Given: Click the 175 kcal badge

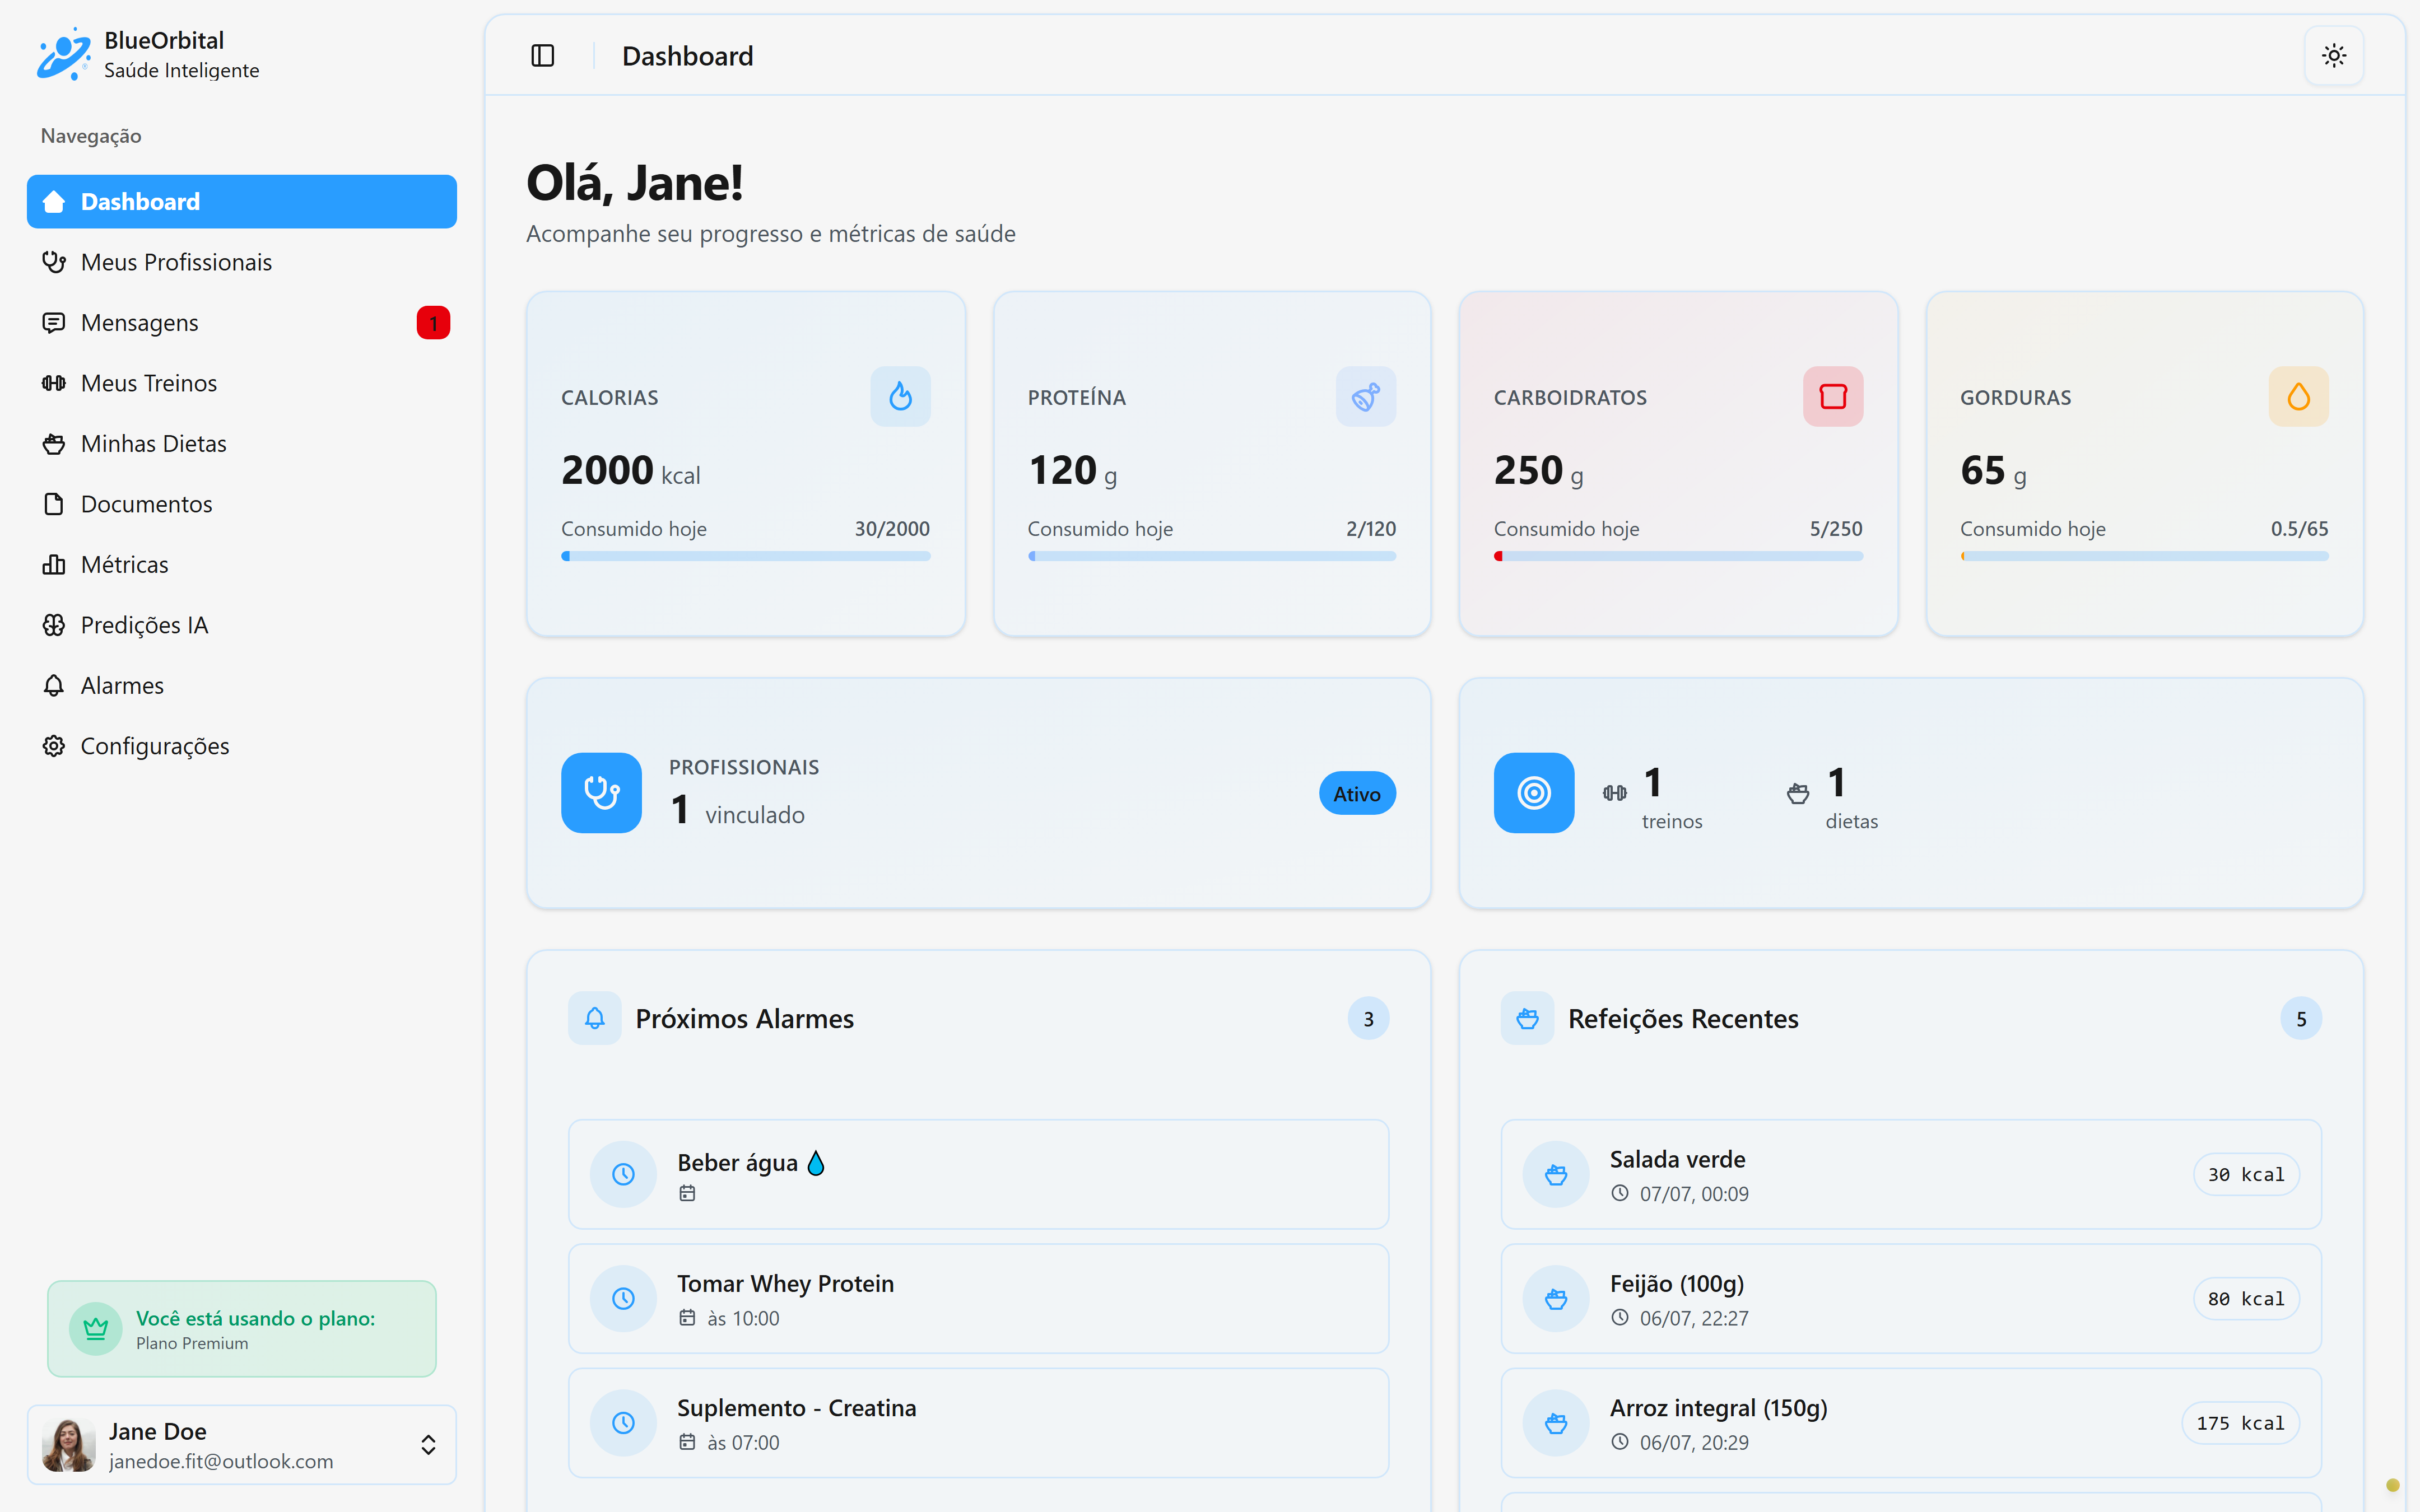Looking at the screenshot, I should (2240, 1423).
